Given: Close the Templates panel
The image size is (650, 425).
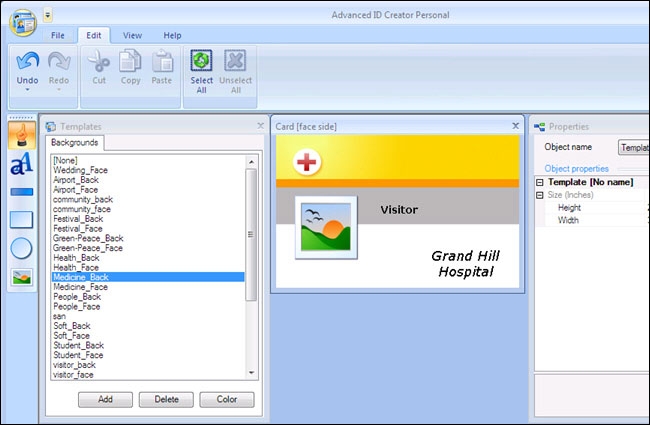Looking at the screenshot, I should [260, 126].
